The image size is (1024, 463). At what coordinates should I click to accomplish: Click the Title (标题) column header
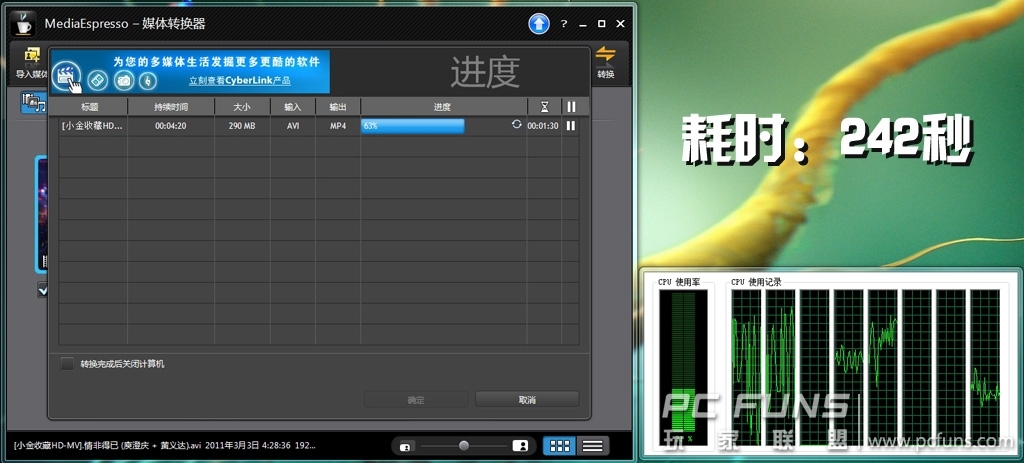click(x=90, y=107)
